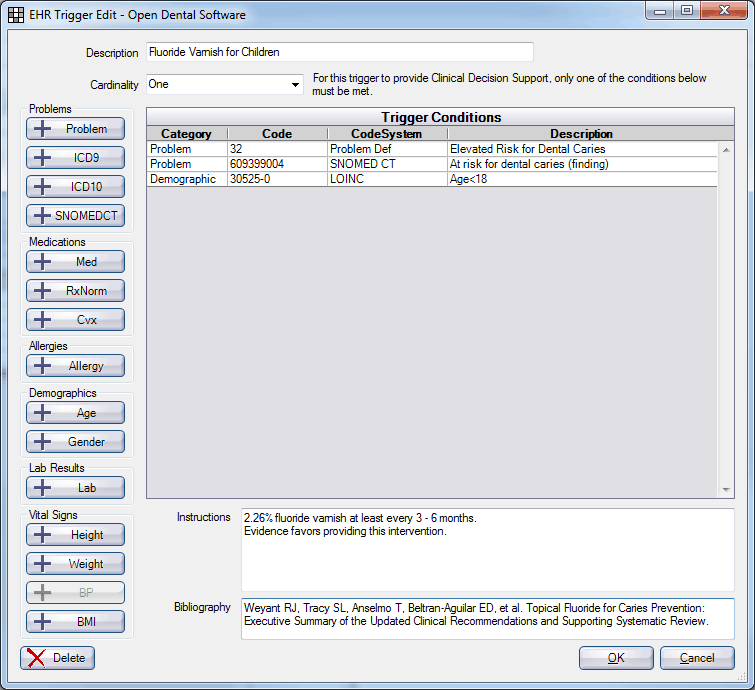Click the red X Delete button
Image resolution: width=755 pixels, height=690 pixels.
click(x=58, y=658)
